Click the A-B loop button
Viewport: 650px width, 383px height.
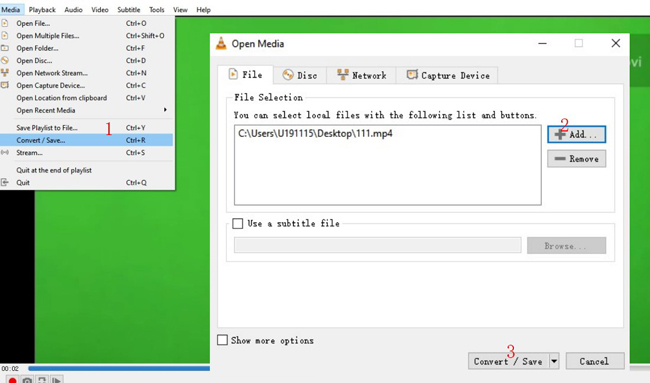42,380
